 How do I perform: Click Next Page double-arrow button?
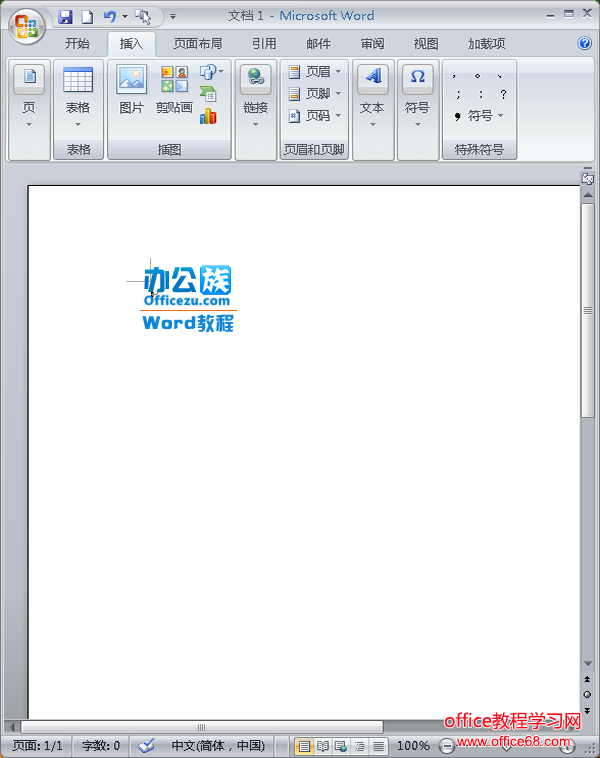point(587,711)
